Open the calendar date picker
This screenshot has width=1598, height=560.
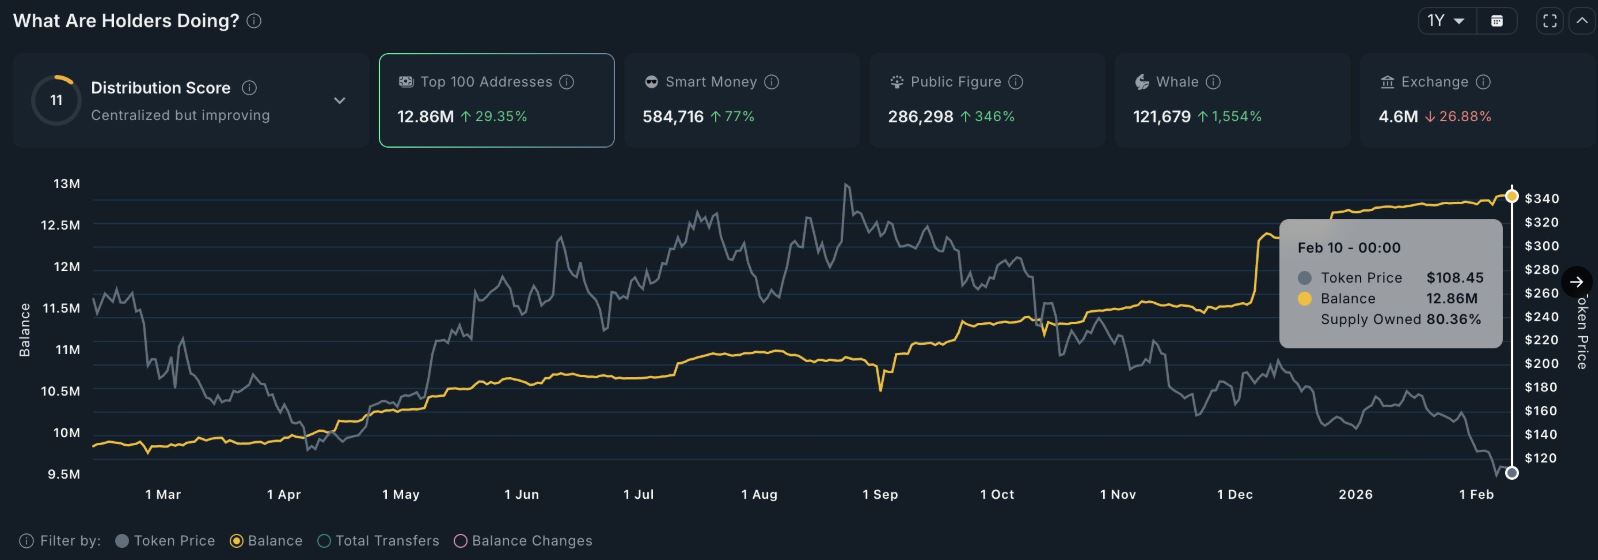pos(1497,21)
